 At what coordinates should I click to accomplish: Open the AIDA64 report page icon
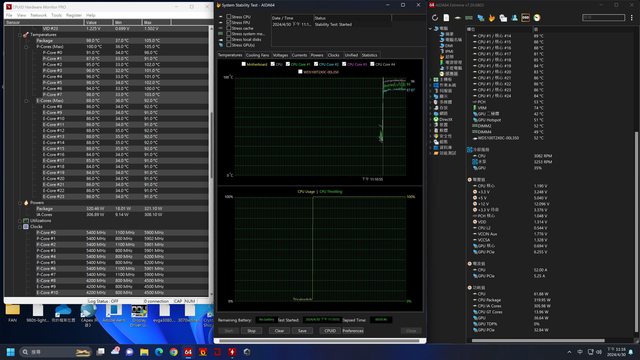[446, 18]
